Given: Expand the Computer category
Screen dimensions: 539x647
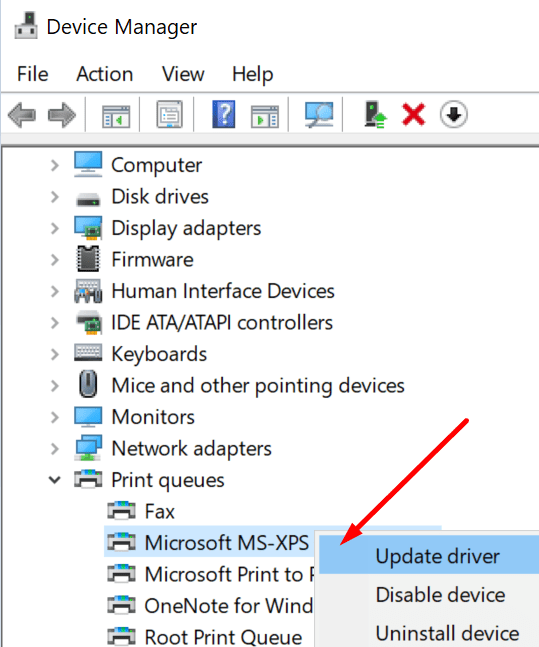Looking at the screenshot, I should pyautogui.click(x=54, y=165).
